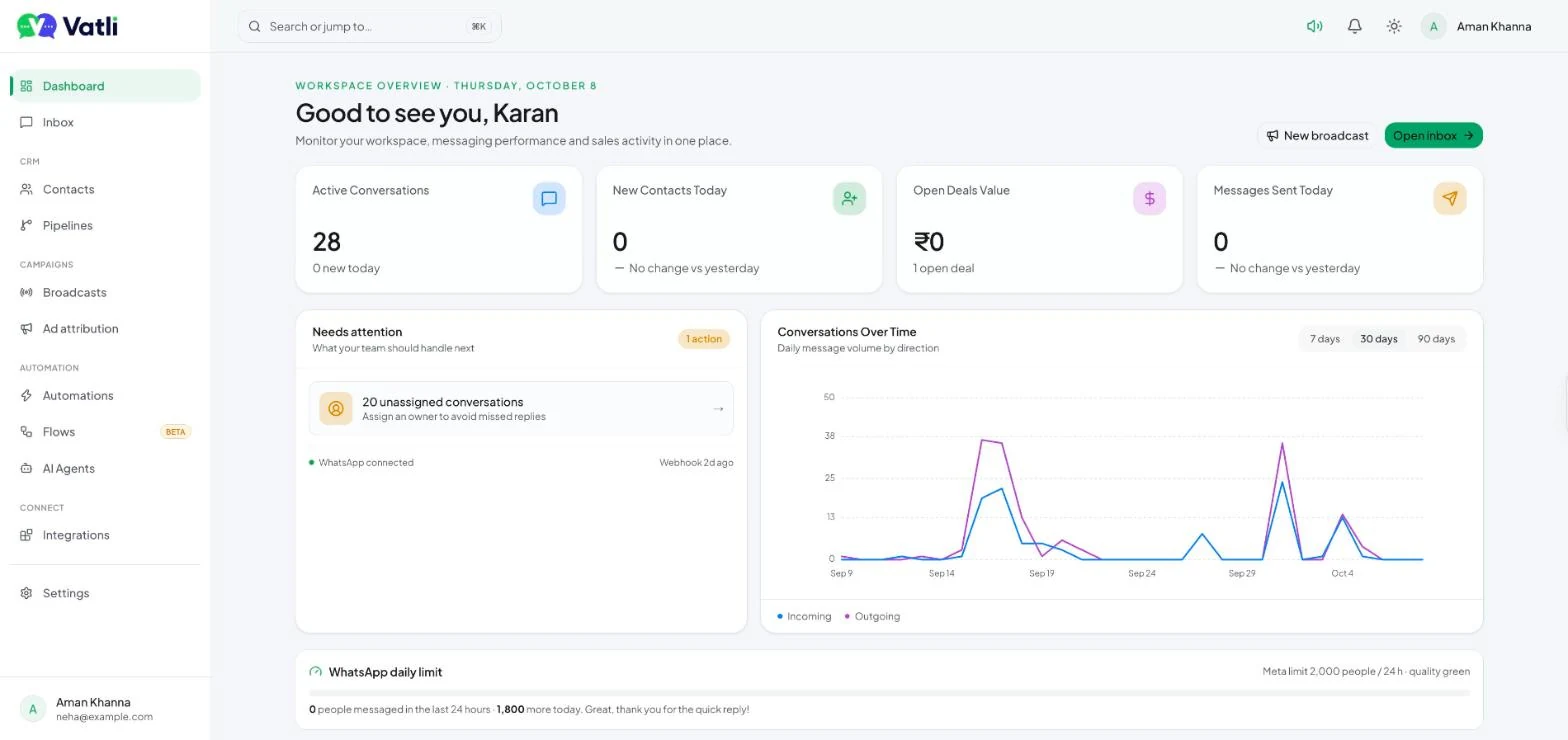Click WhatsApp connected status
Image resolution: width=1568 pixels, height=740 pixels.
(x=361, y=462)
